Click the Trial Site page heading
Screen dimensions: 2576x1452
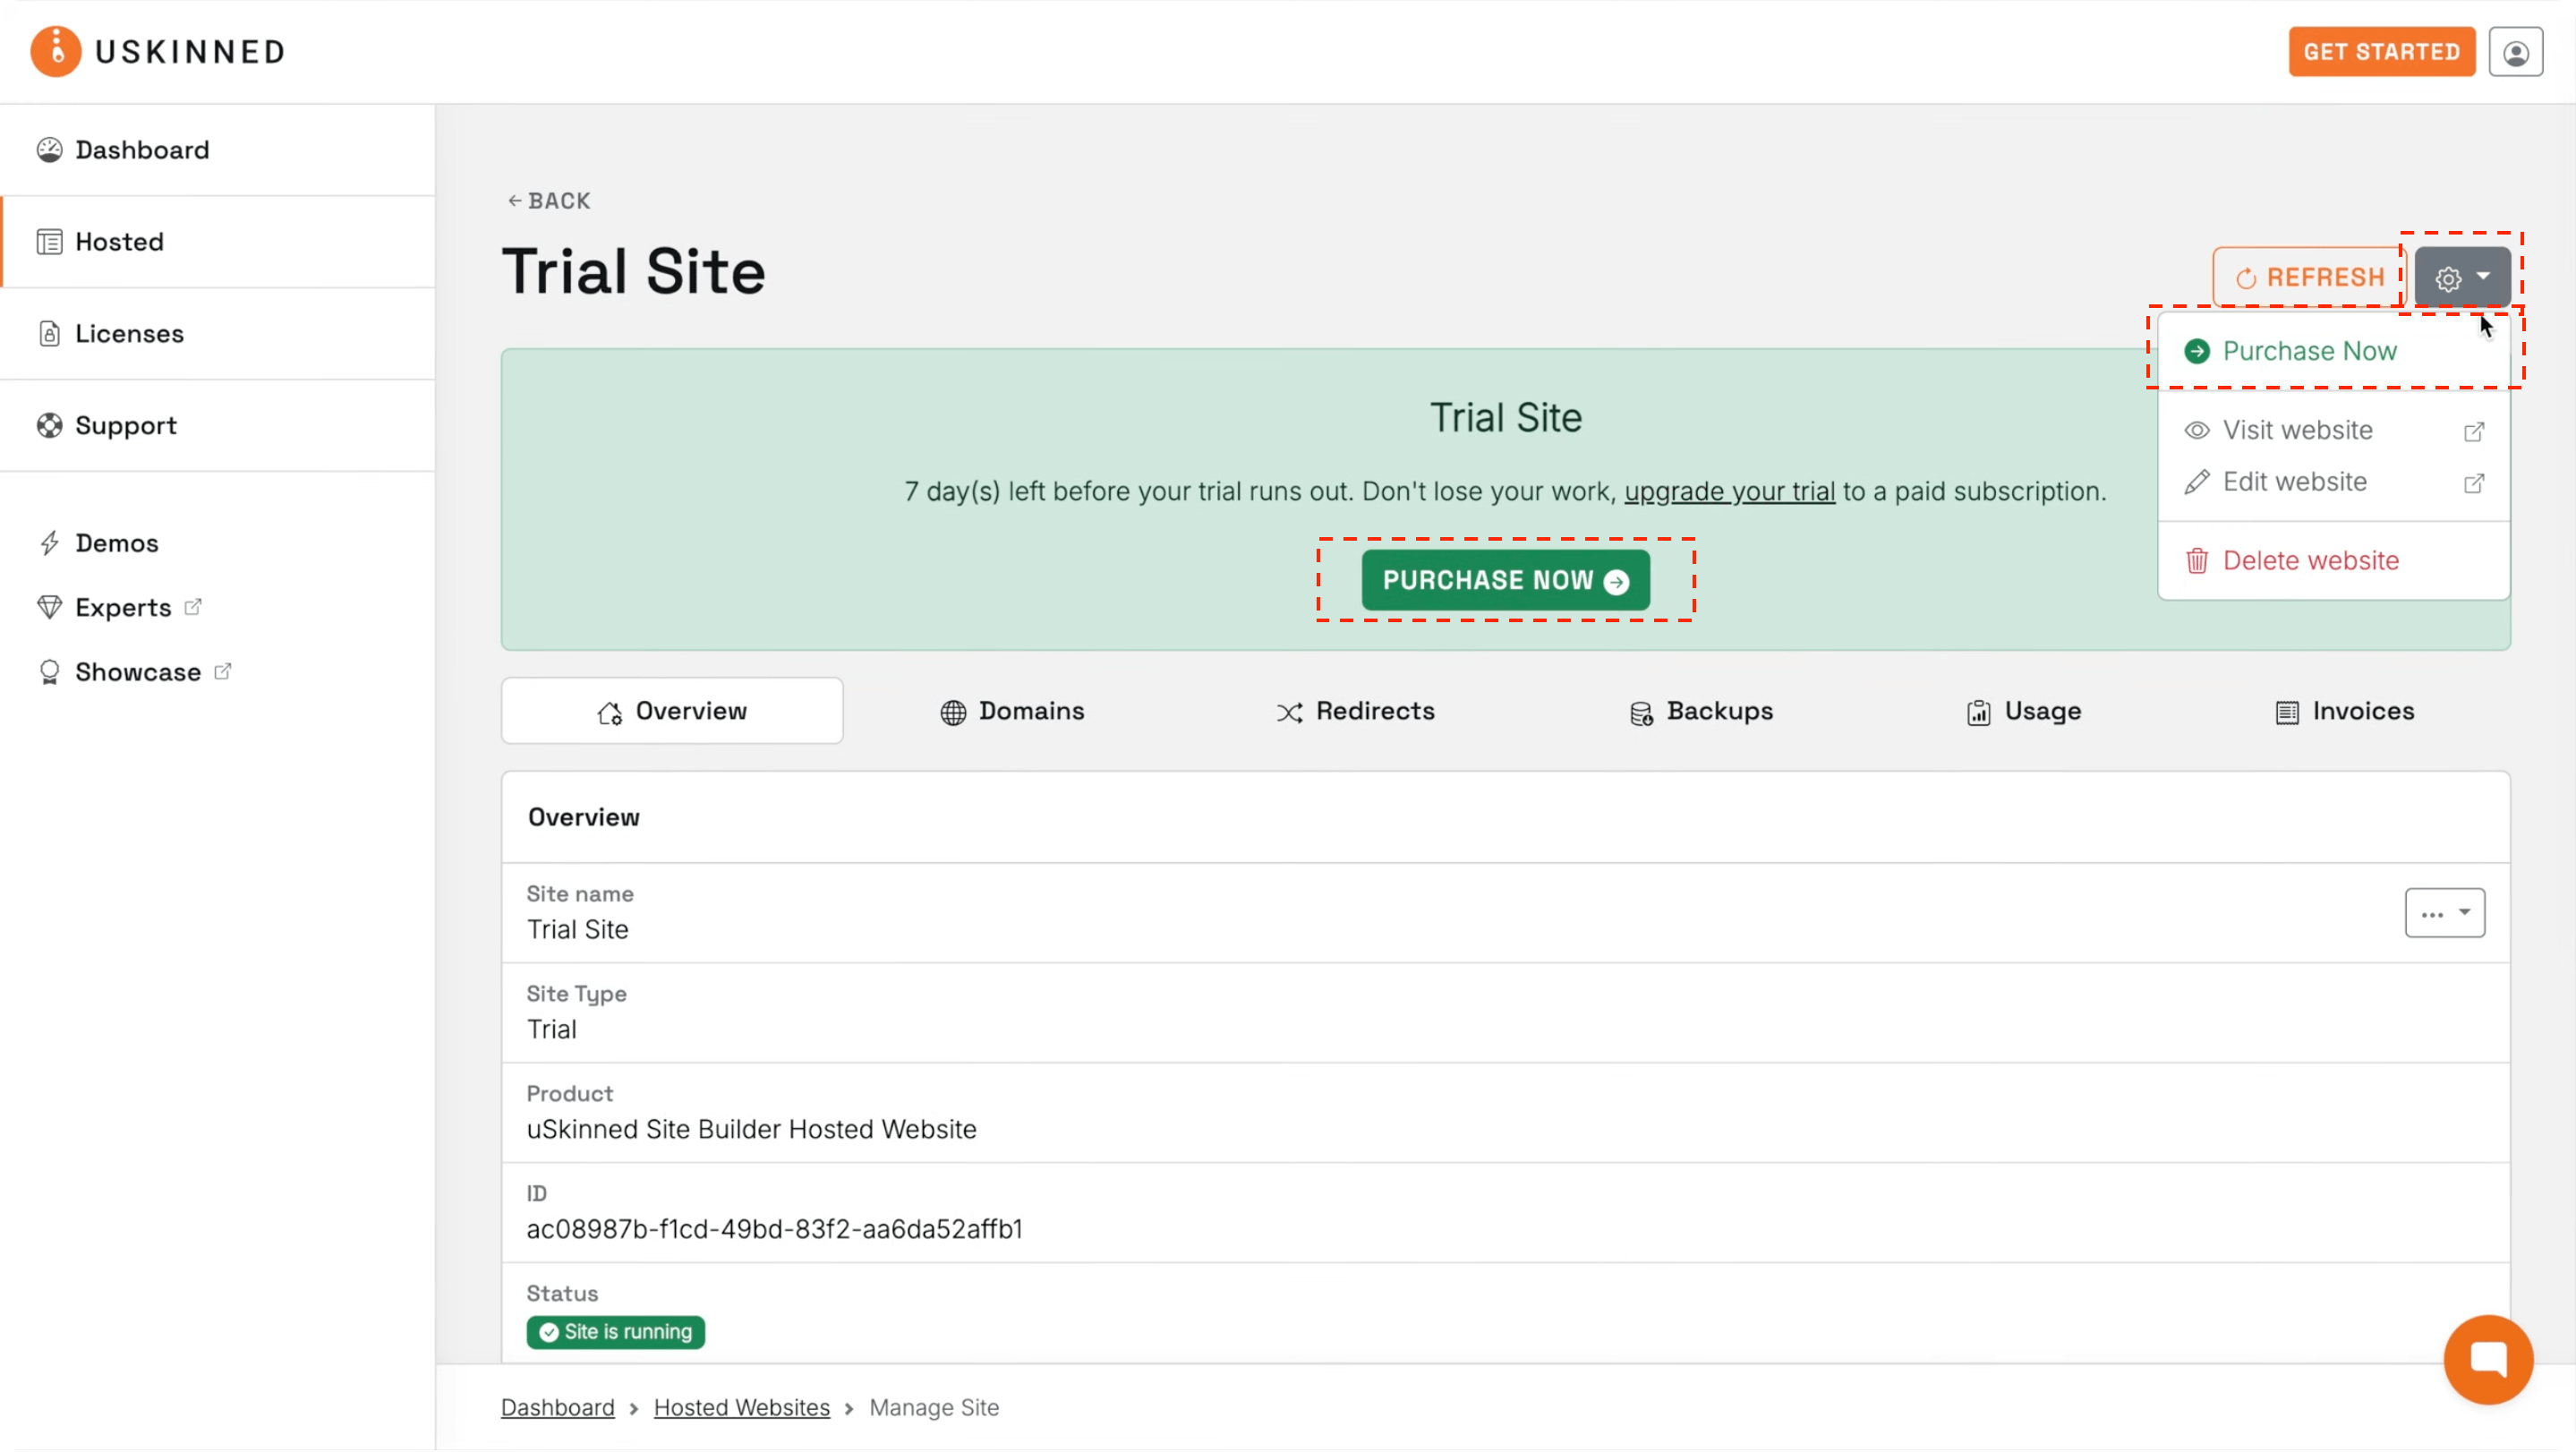pyautogui.click(x=633, y=271)
